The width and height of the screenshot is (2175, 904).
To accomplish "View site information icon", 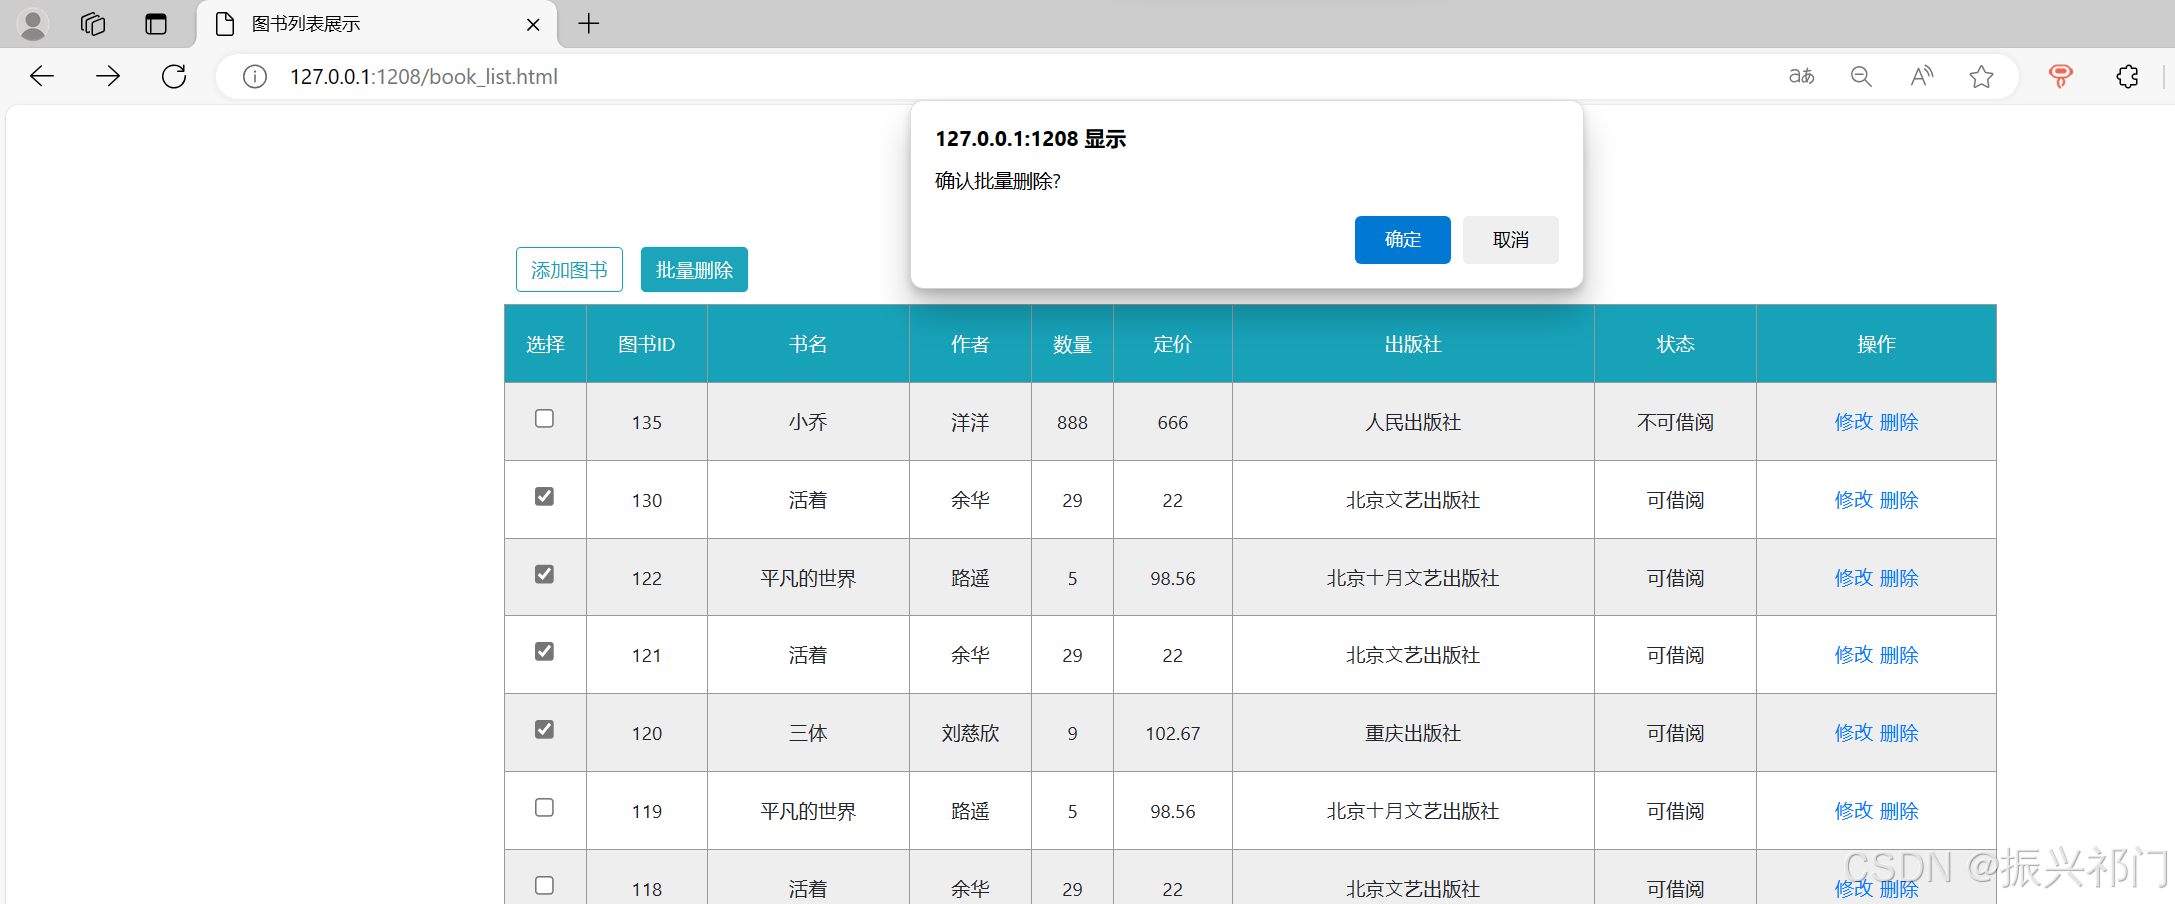I will tap(255, 77).
